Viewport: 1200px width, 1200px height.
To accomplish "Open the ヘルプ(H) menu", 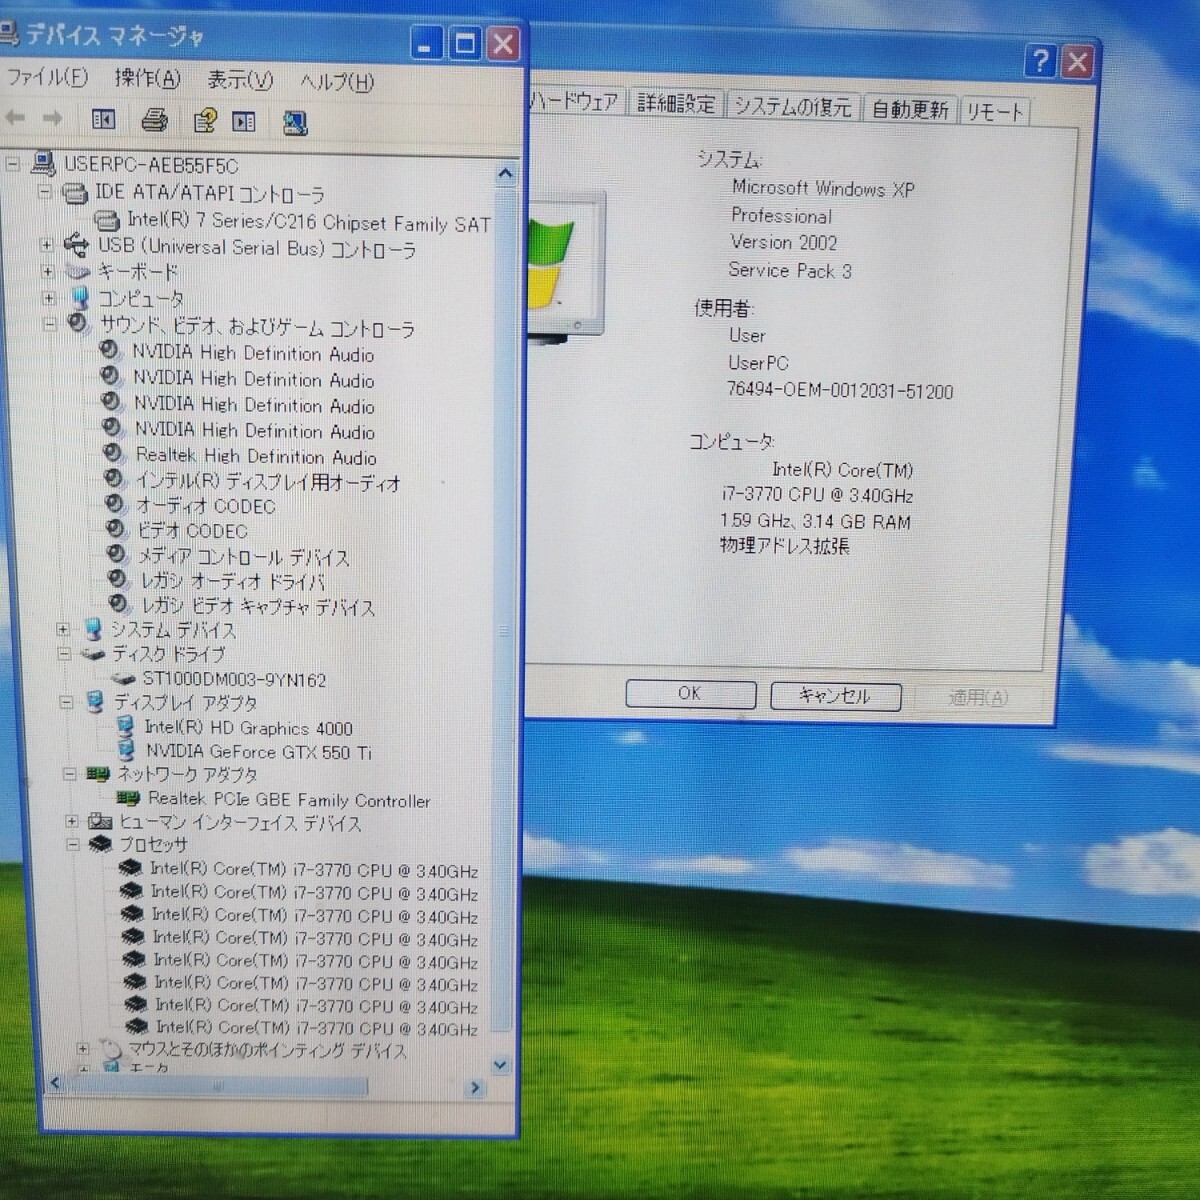I will (337, 82).
